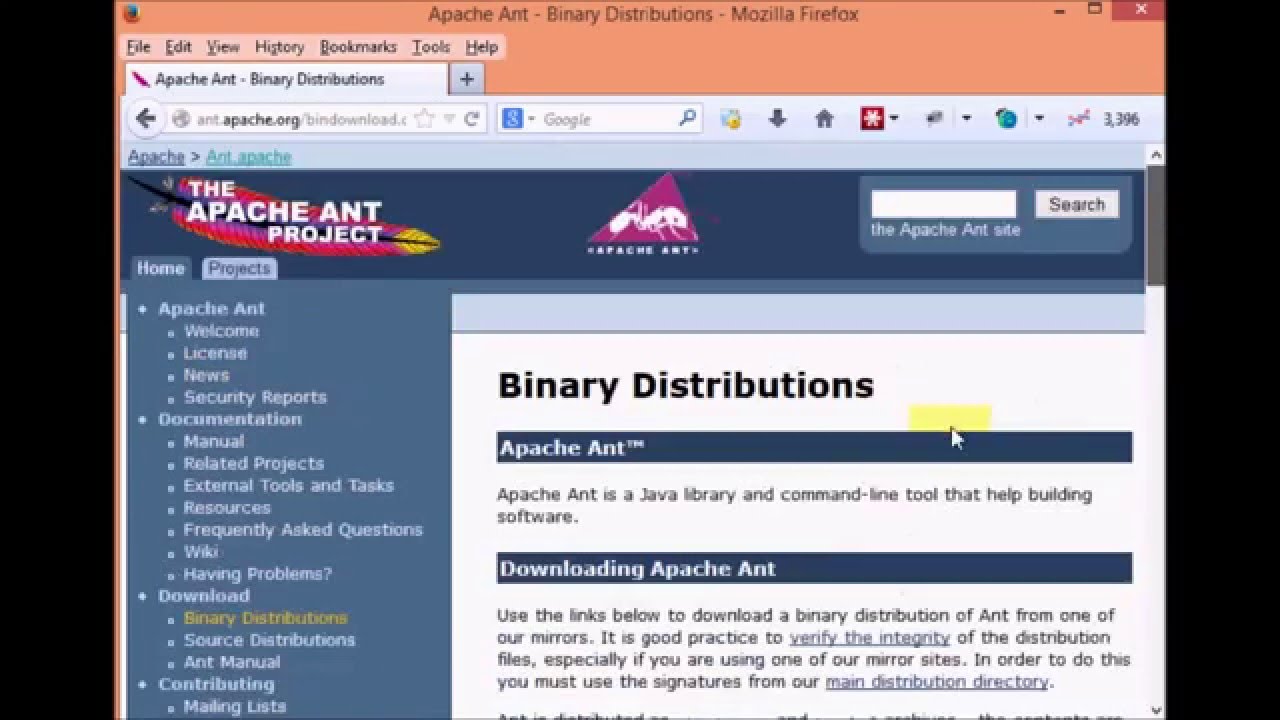Click the folder-lock toolbar icon

tap(731, 119)
